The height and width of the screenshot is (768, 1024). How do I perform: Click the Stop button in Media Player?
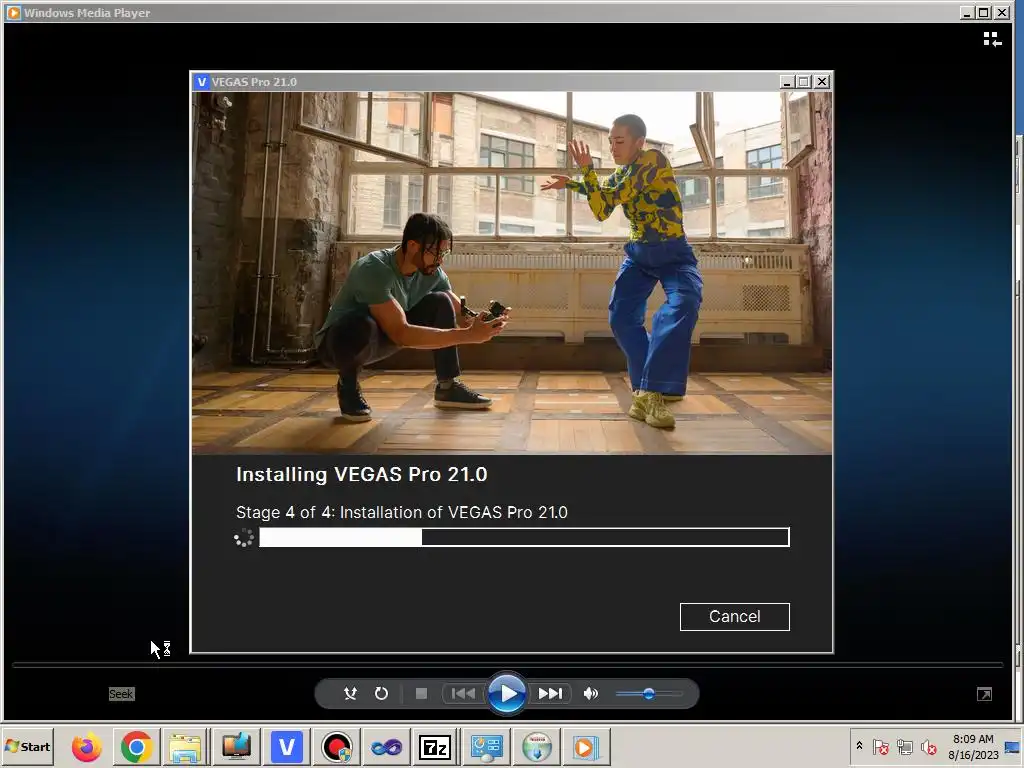click(421, 694)
